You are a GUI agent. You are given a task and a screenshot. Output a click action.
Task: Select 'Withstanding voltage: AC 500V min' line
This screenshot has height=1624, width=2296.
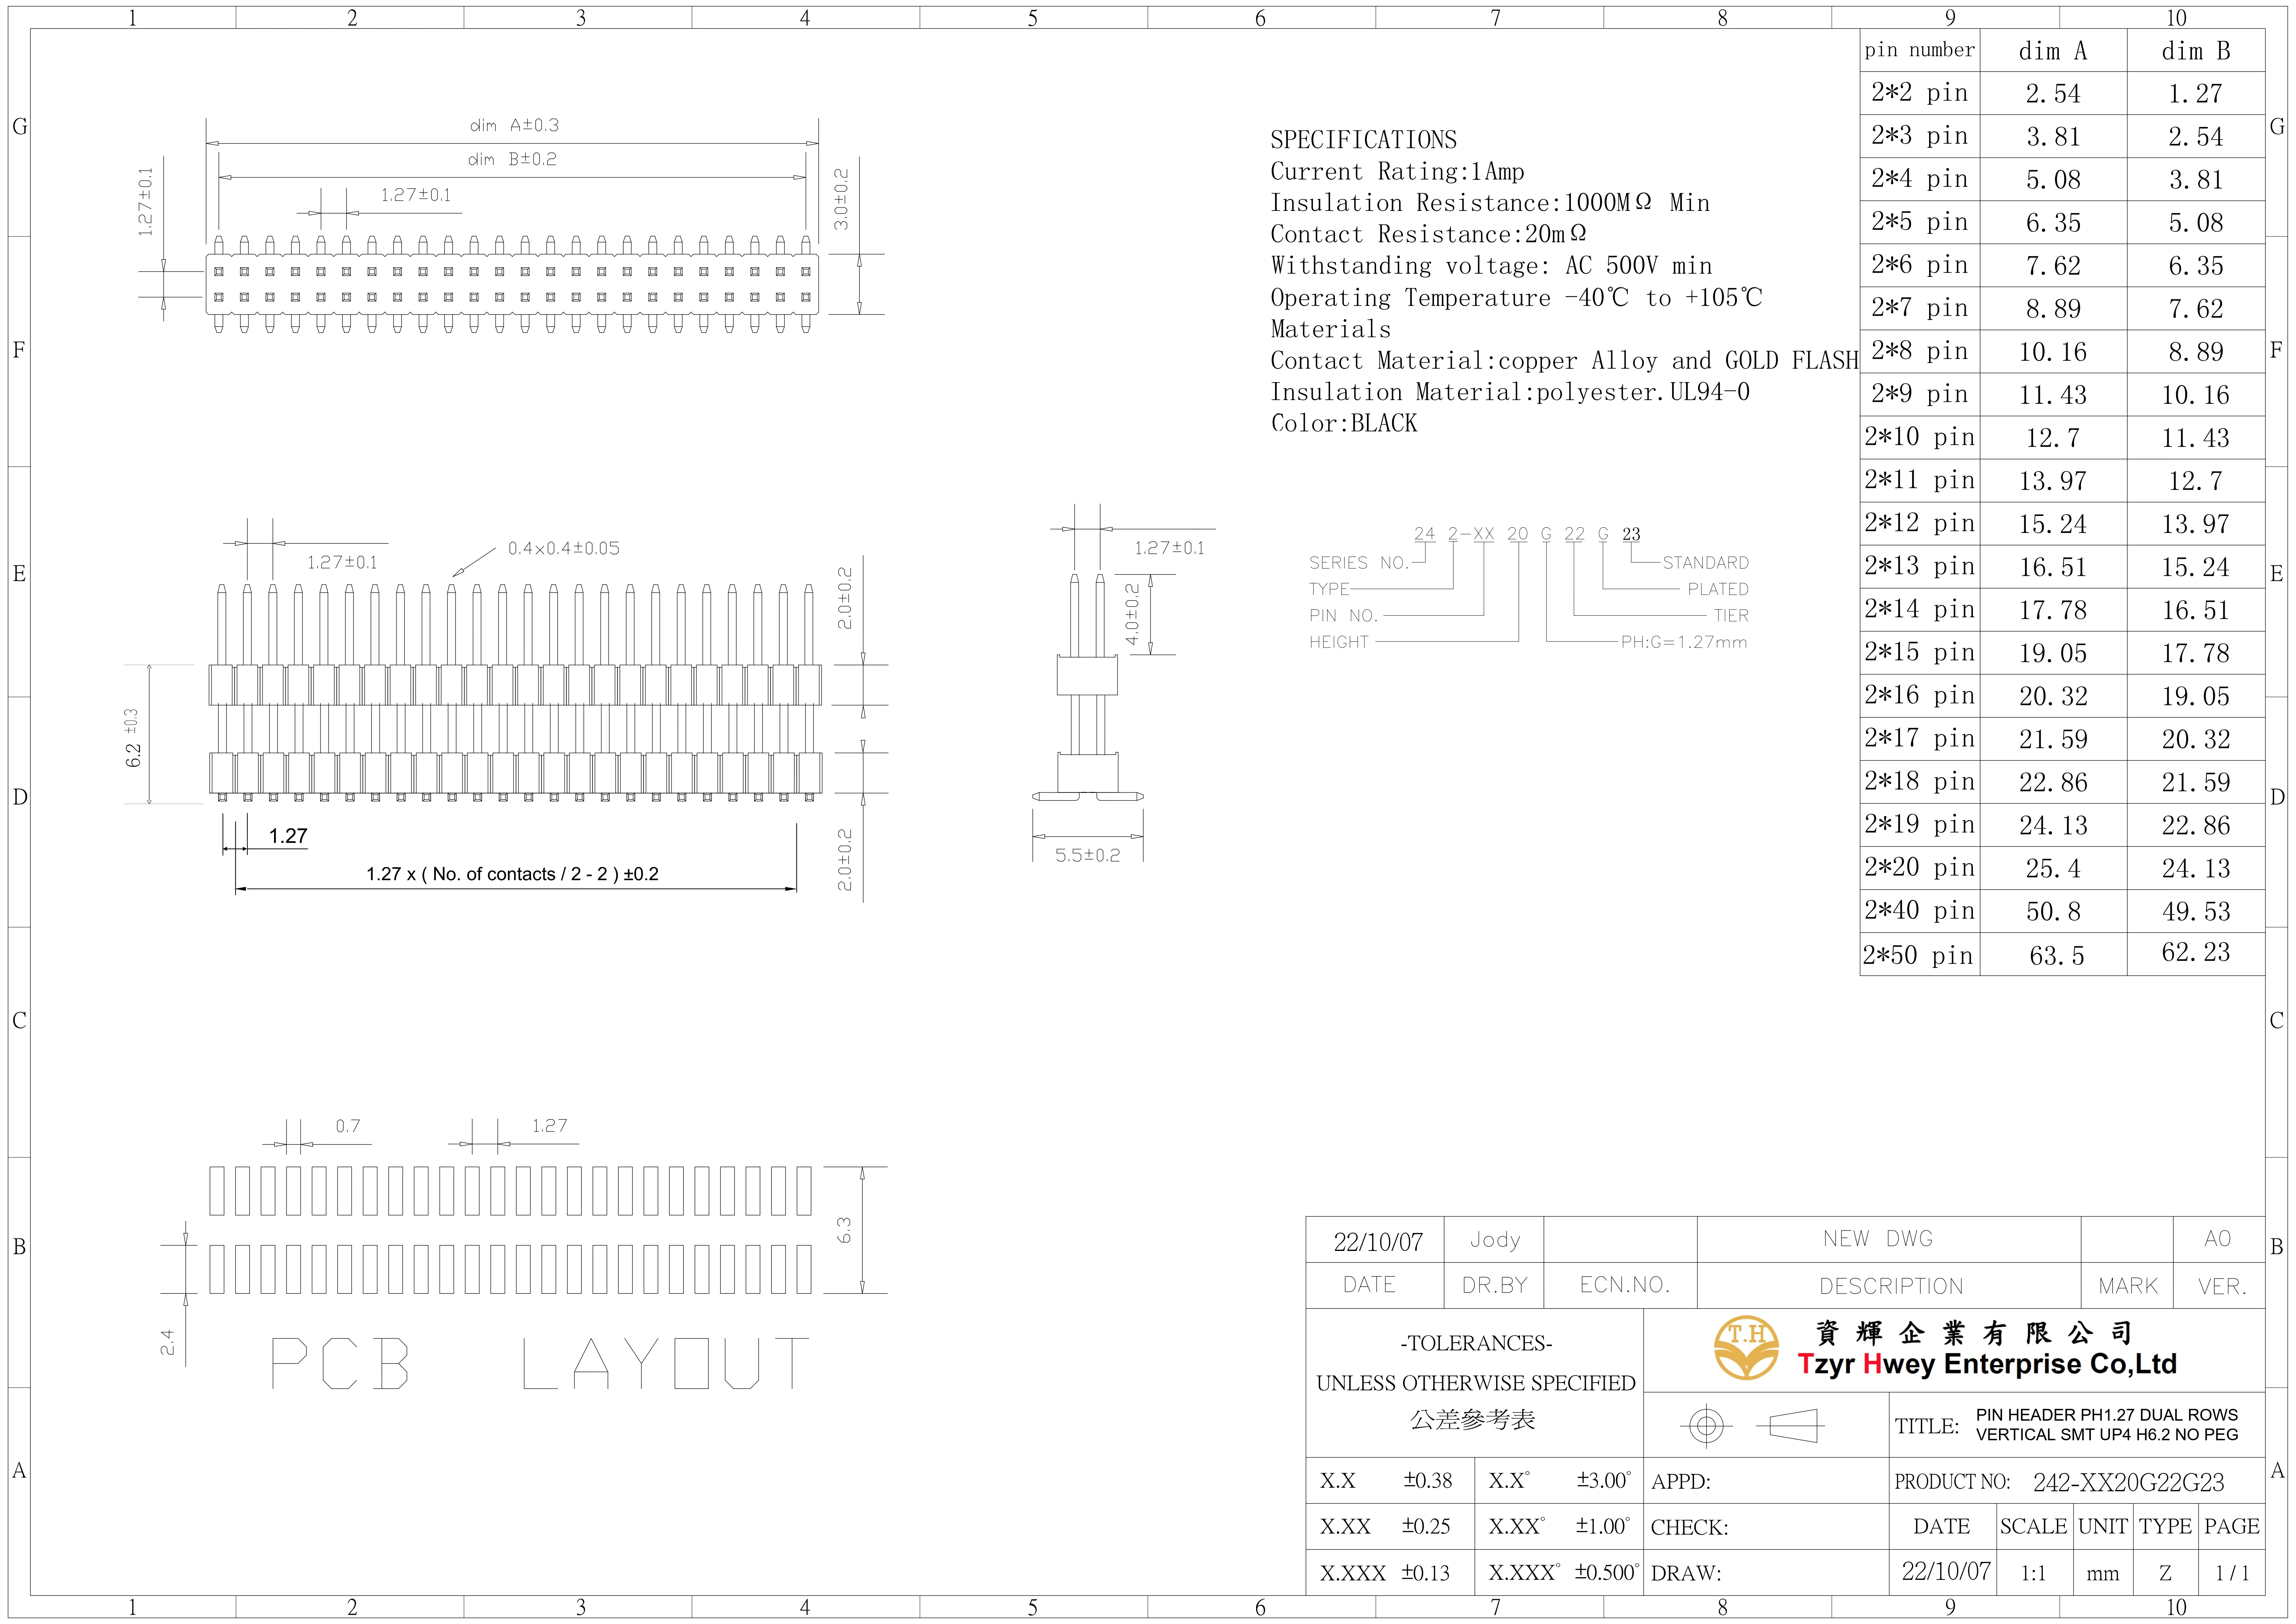click(x=1491, y=266)
